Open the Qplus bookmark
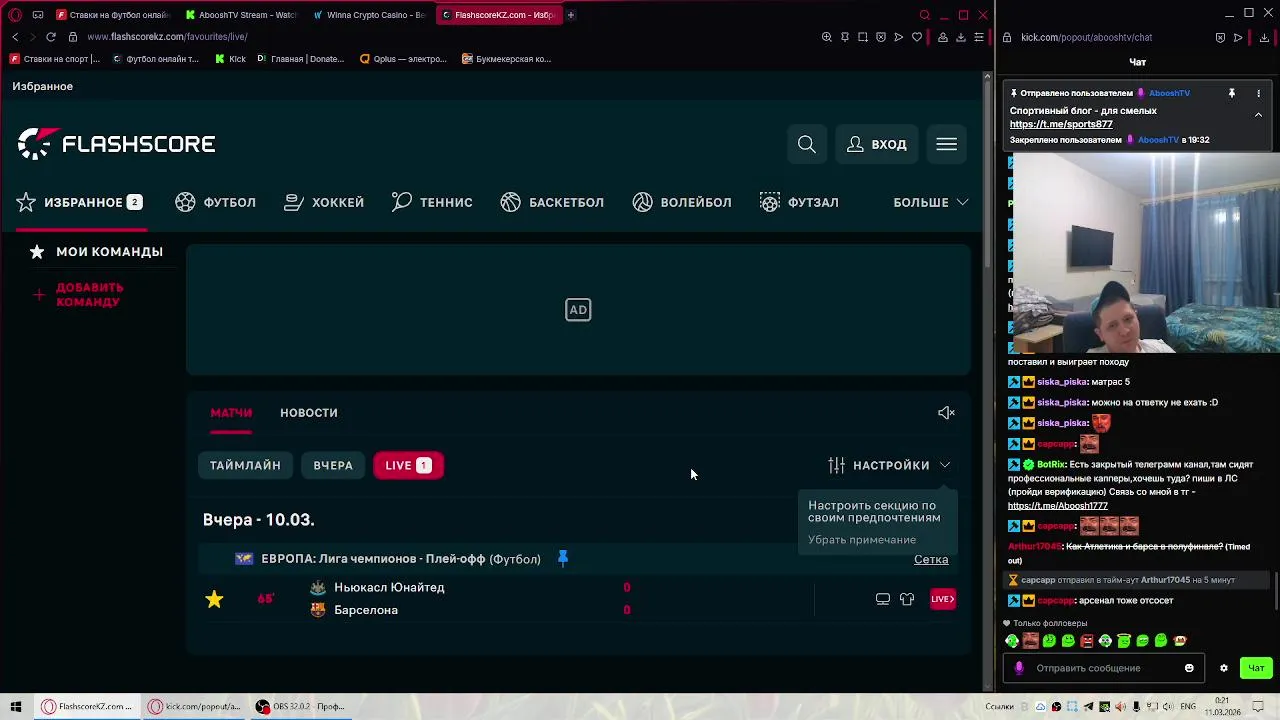This screenshot has width=1280, height=720. tap(403, 59)
